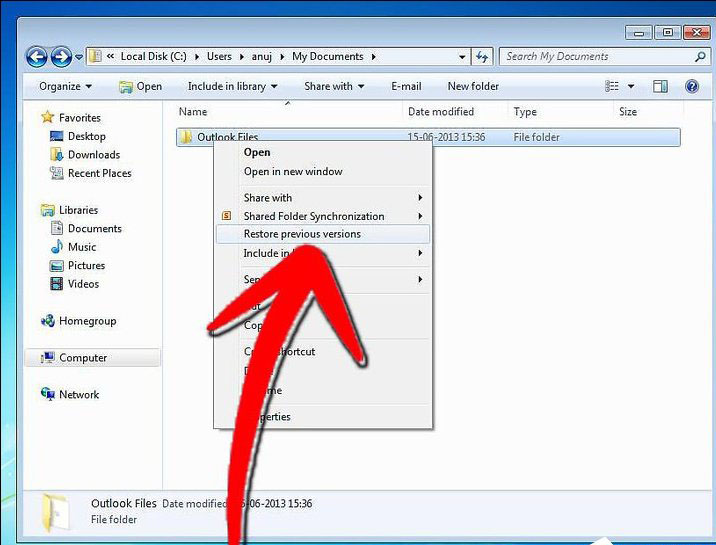Open the Videos library

pos(83,284)
